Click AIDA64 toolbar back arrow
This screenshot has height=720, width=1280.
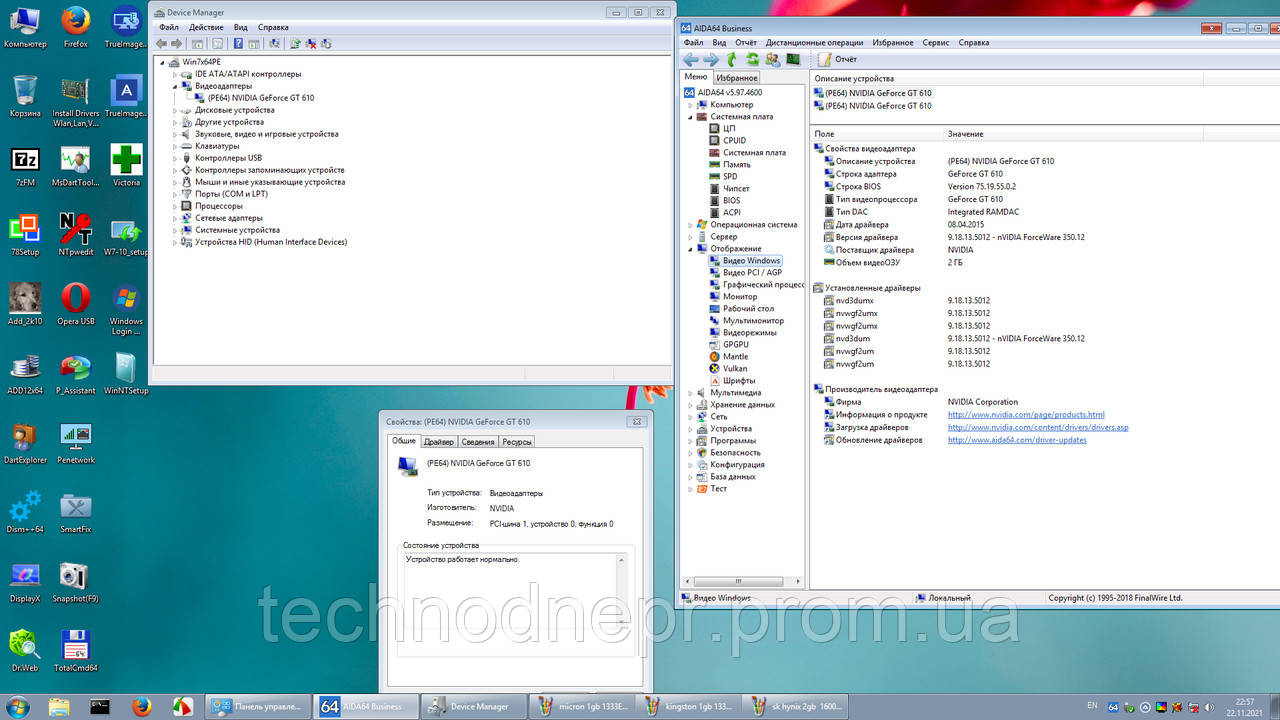tap(690, 60)
